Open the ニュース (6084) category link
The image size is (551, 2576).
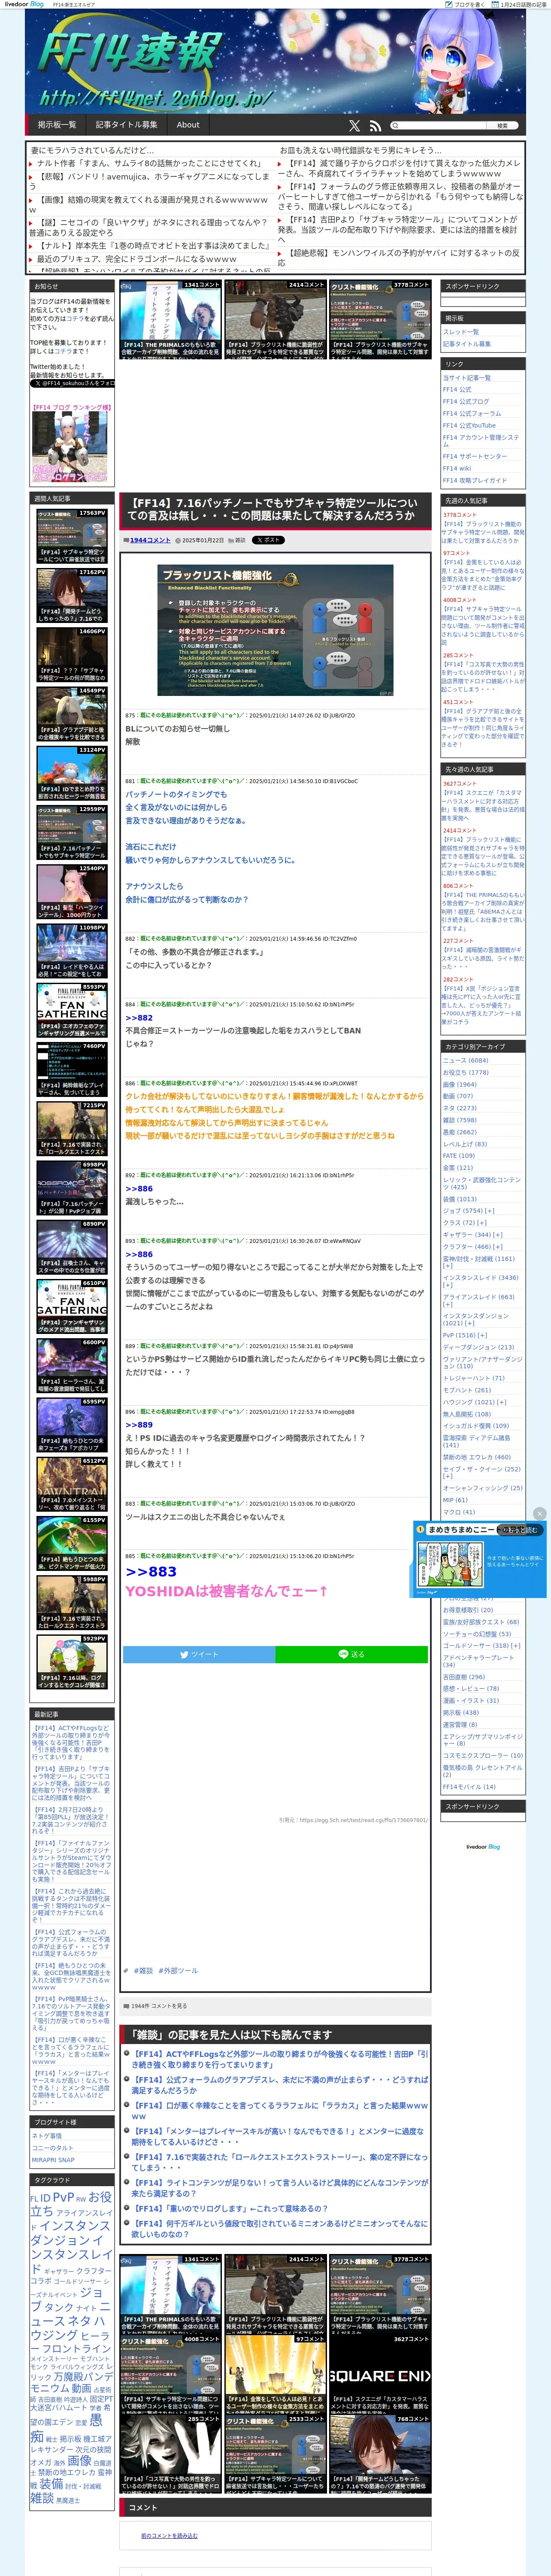click(x=466, y=1060)
